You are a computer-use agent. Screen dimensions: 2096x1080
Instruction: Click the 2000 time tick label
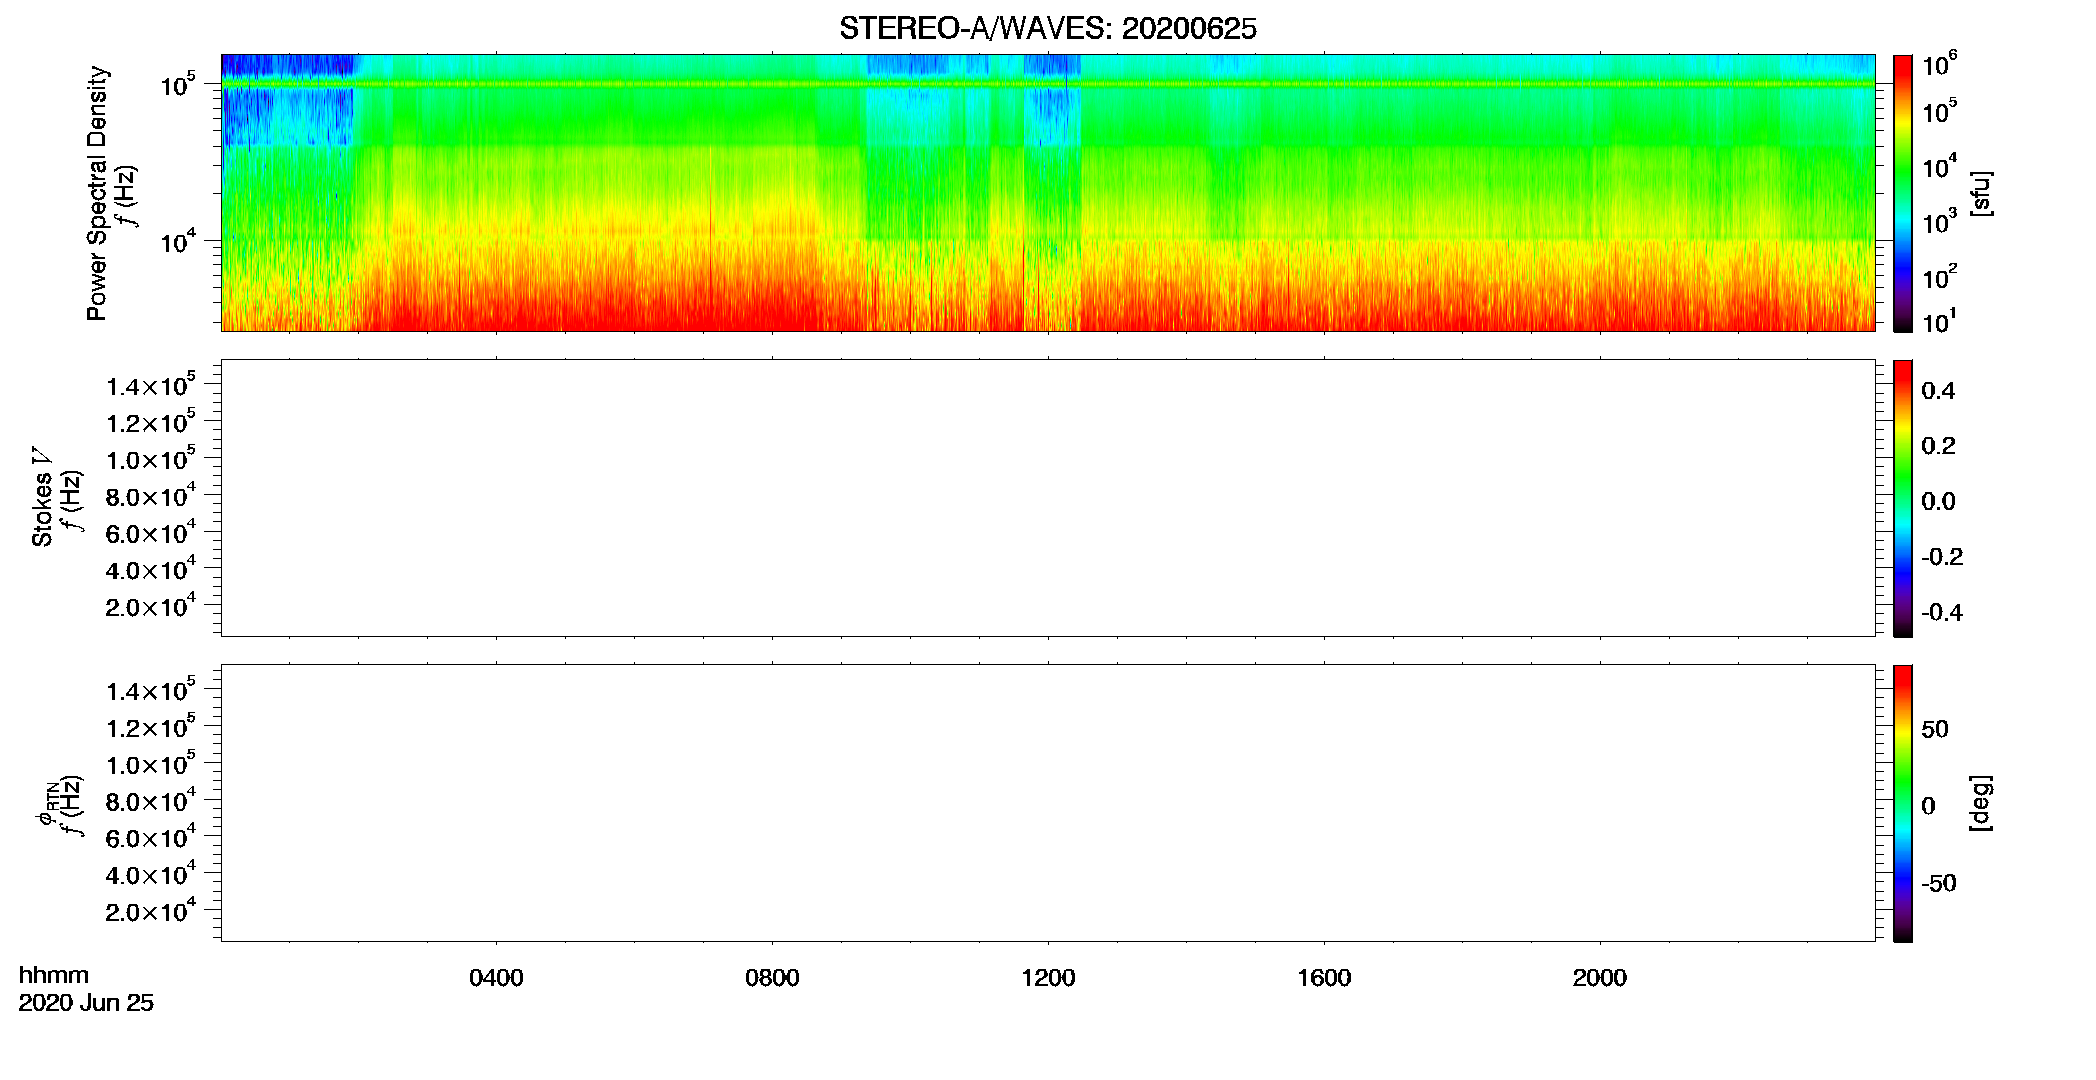(x=1599, y=978)
